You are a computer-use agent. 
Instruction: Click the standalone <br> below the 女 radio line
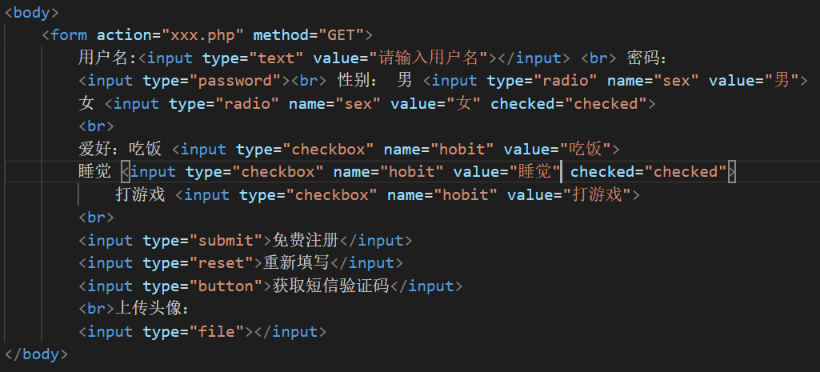point(96,127)
